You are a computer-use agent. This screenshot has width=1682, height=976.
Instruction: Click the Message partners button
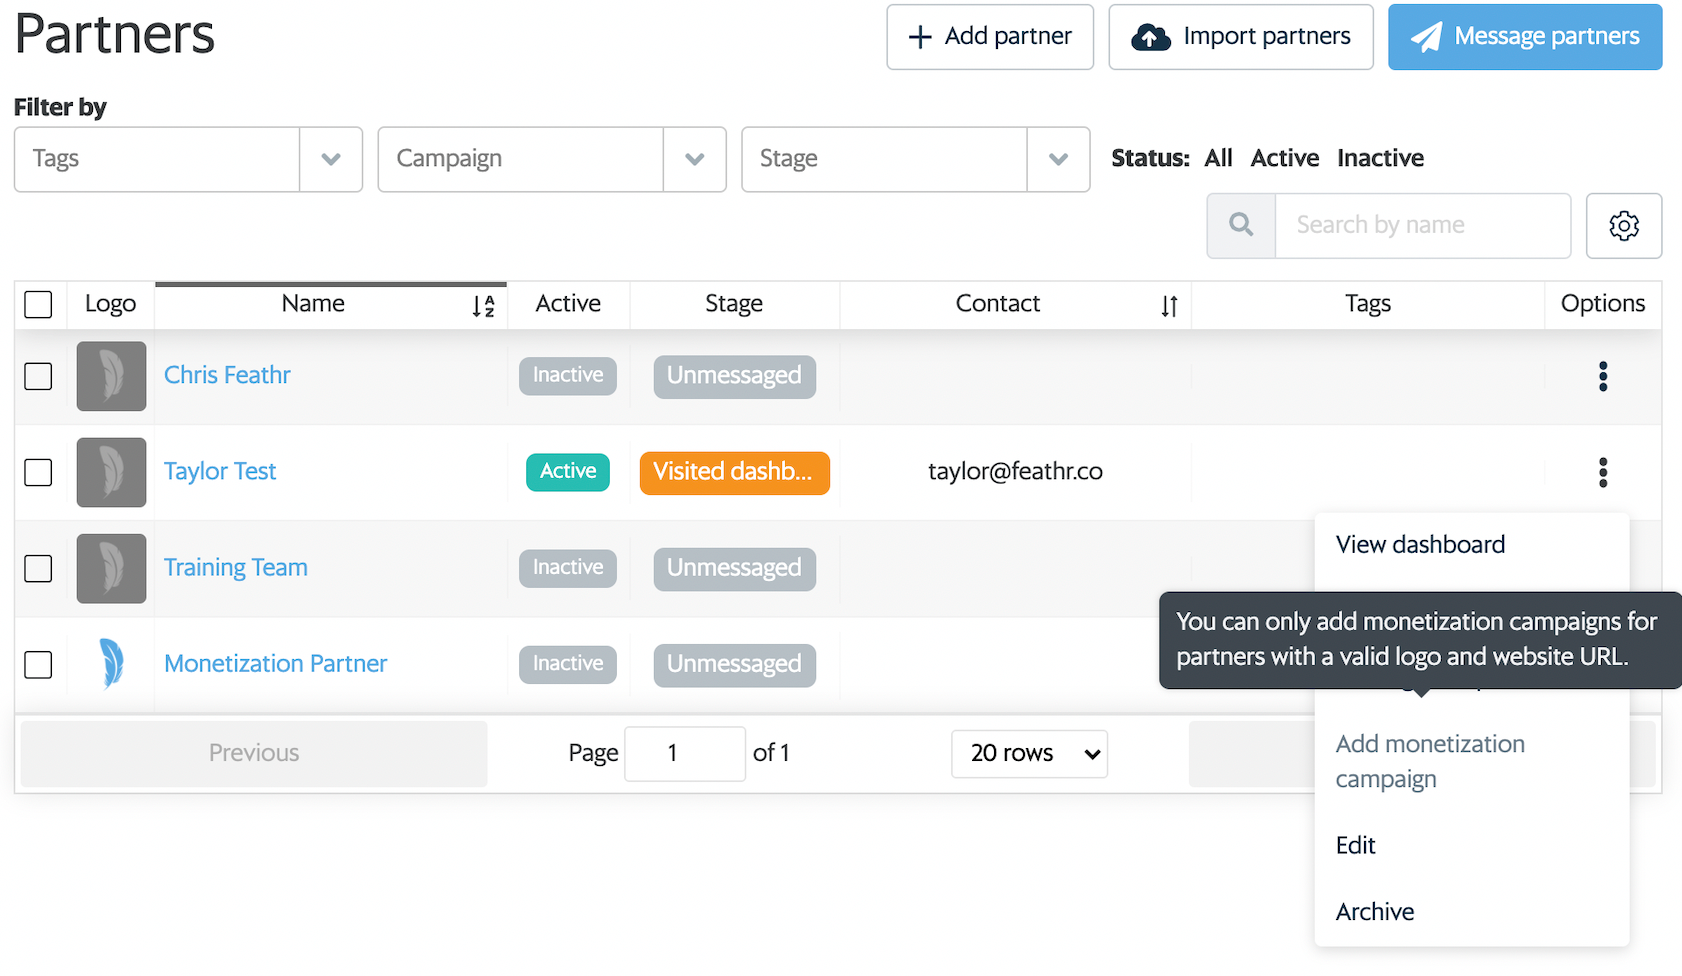pos(1524,37)
